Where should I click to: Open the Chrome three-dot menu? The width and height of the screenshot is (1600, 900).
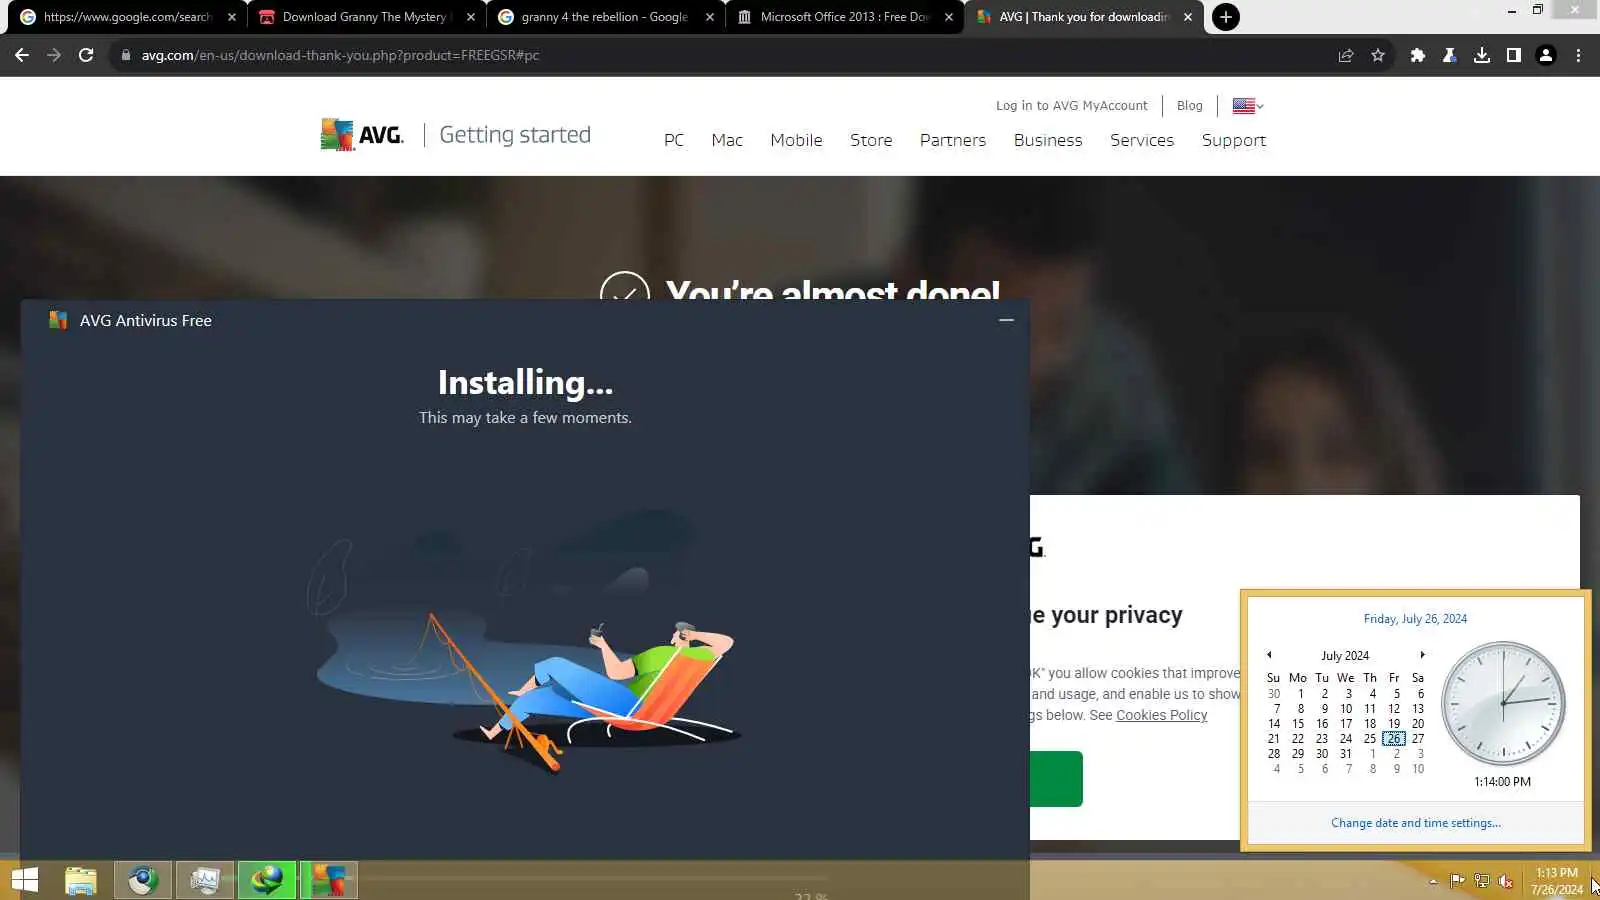click(x=1578, y=55)
